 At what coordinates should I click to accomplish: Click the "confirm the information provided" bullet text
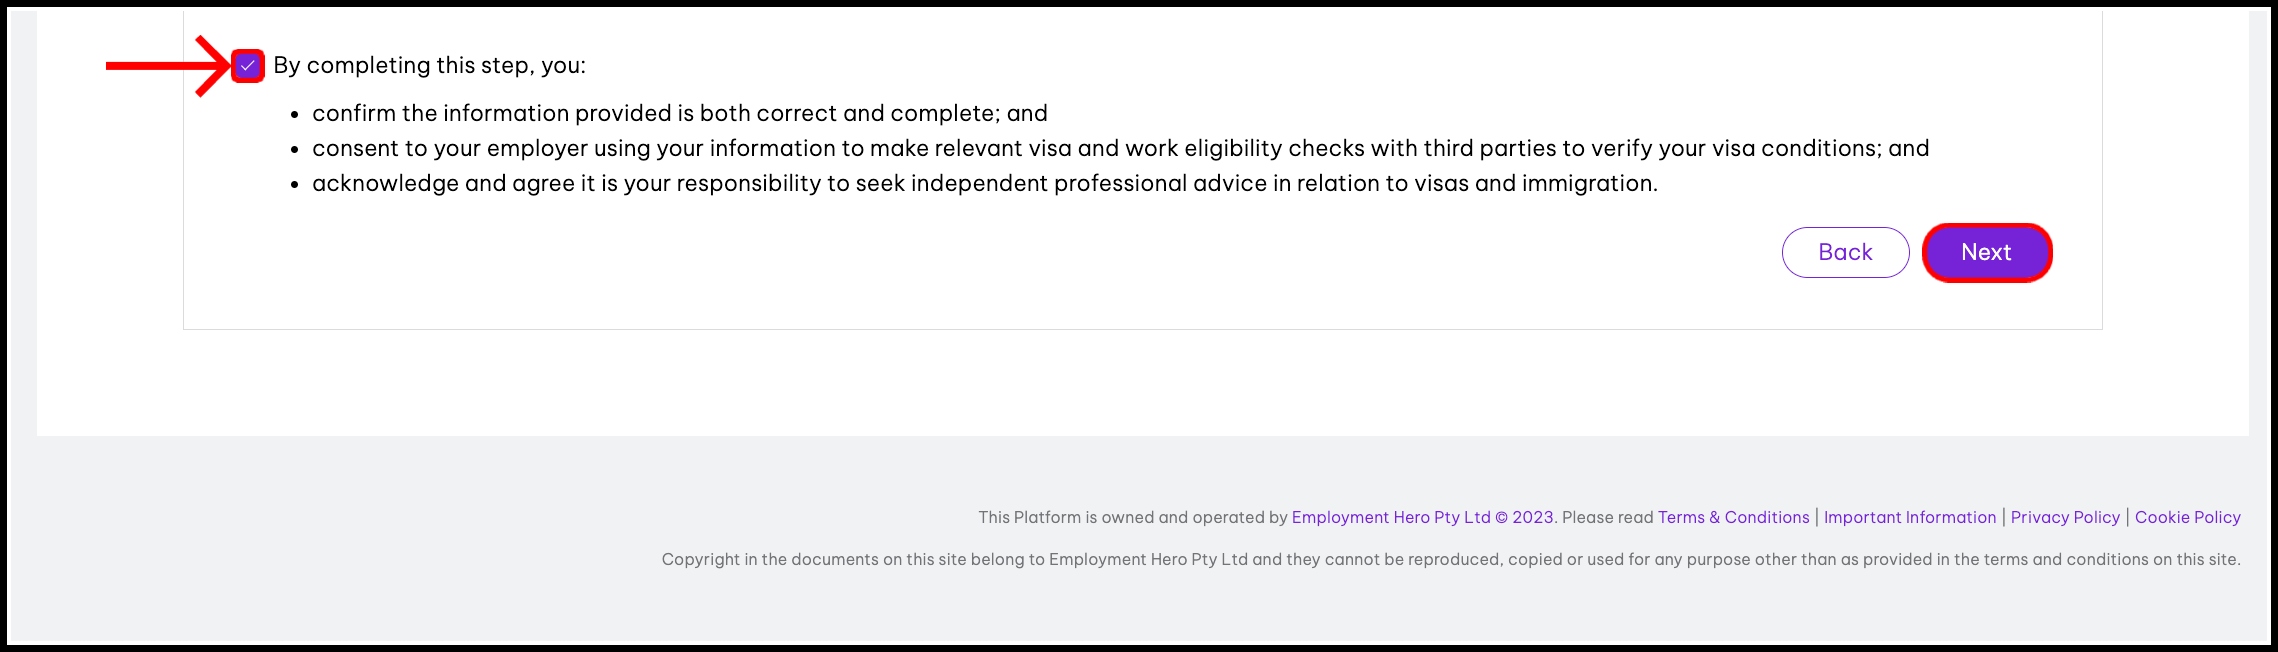point(679,114)
